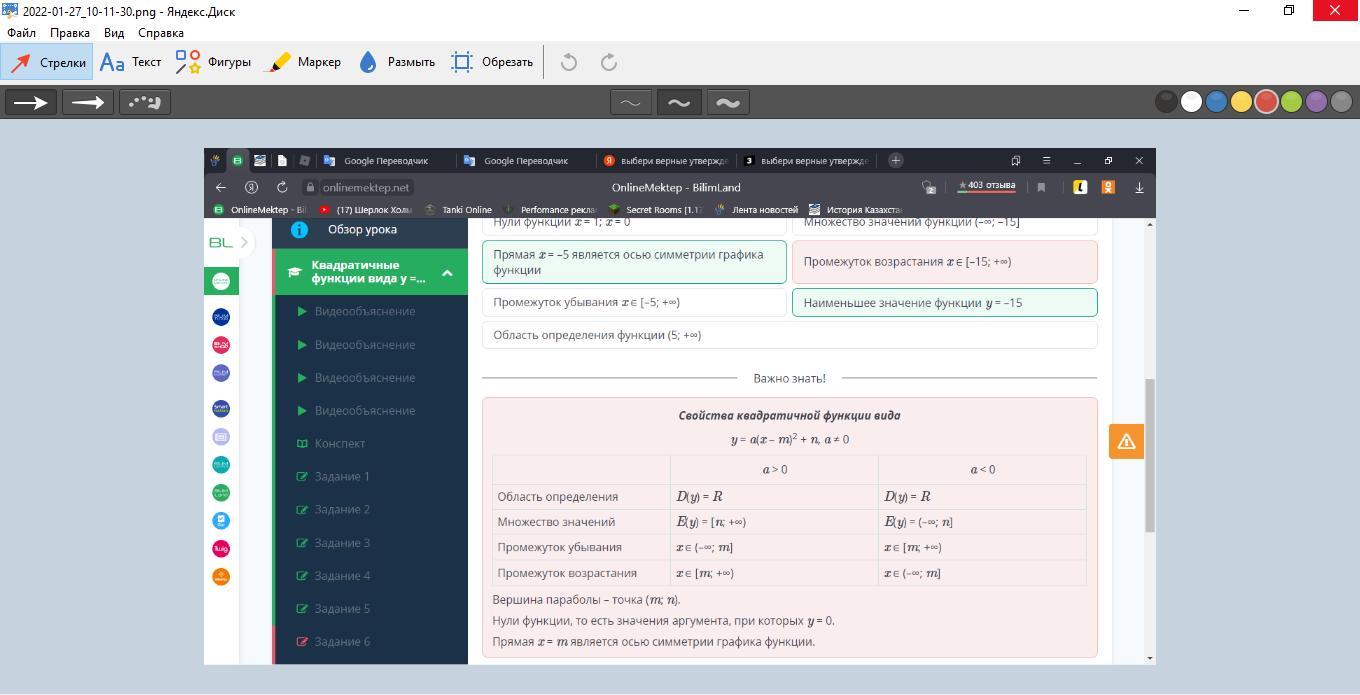Open the first Видеообъяснение item

pyautogui.click(x=364, y=311)
